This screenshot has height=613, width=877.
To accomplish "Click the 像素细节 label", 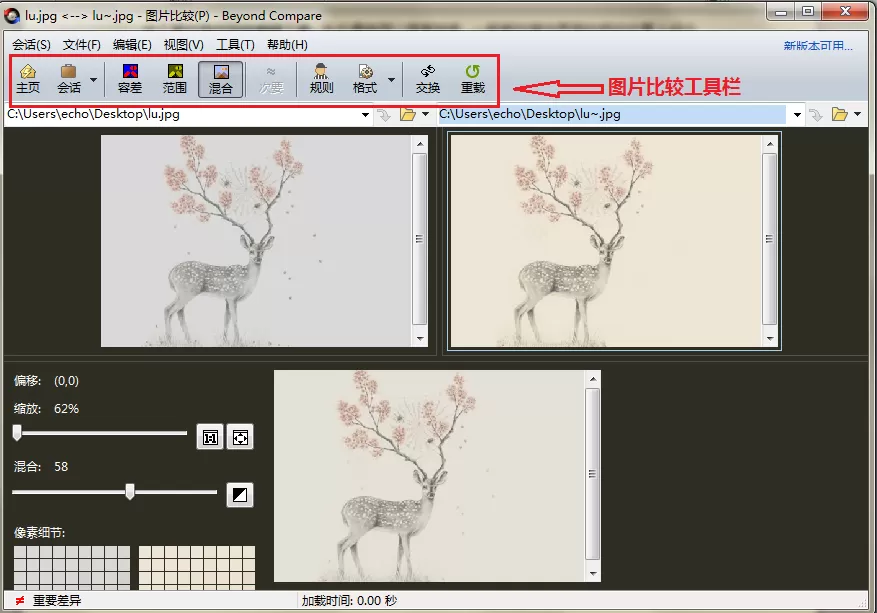I will tap(39, 532).
